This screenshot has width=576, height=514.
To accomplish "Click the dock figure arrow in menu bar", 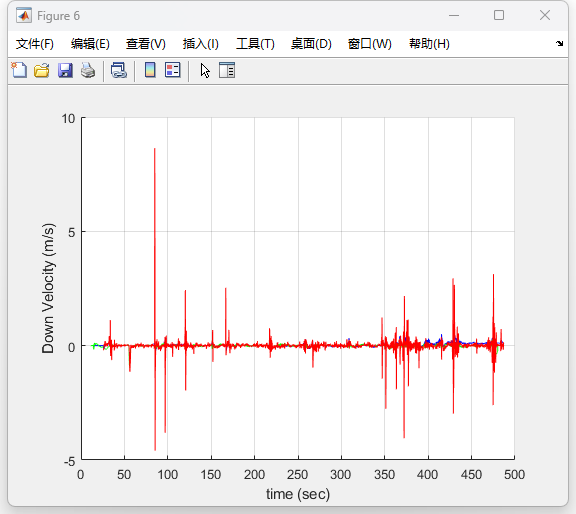I will coord(559,43).
